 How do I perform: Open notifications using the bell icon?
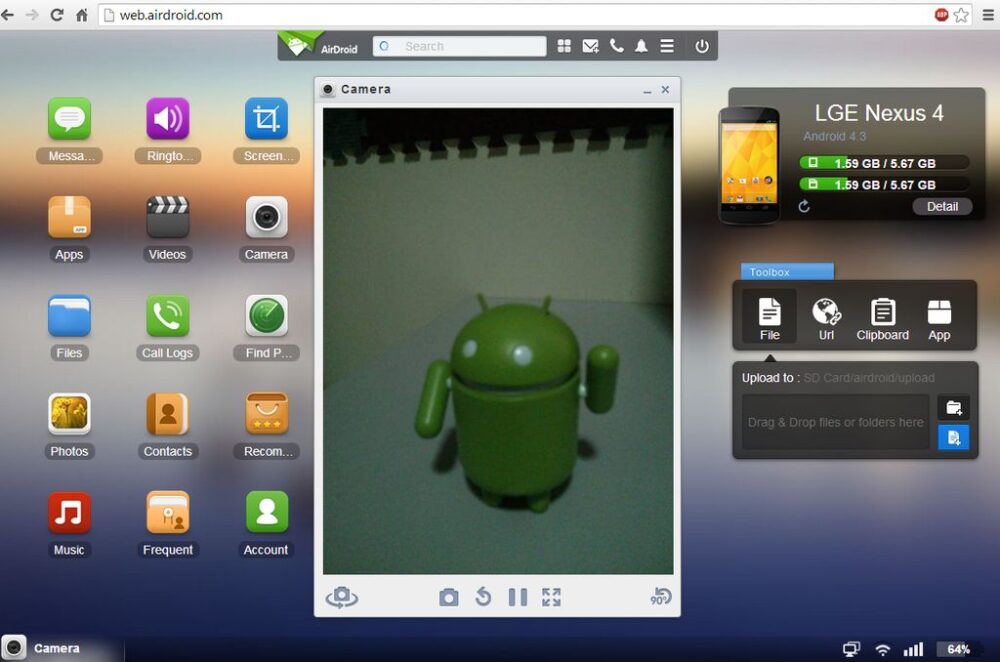click(641, 45)
